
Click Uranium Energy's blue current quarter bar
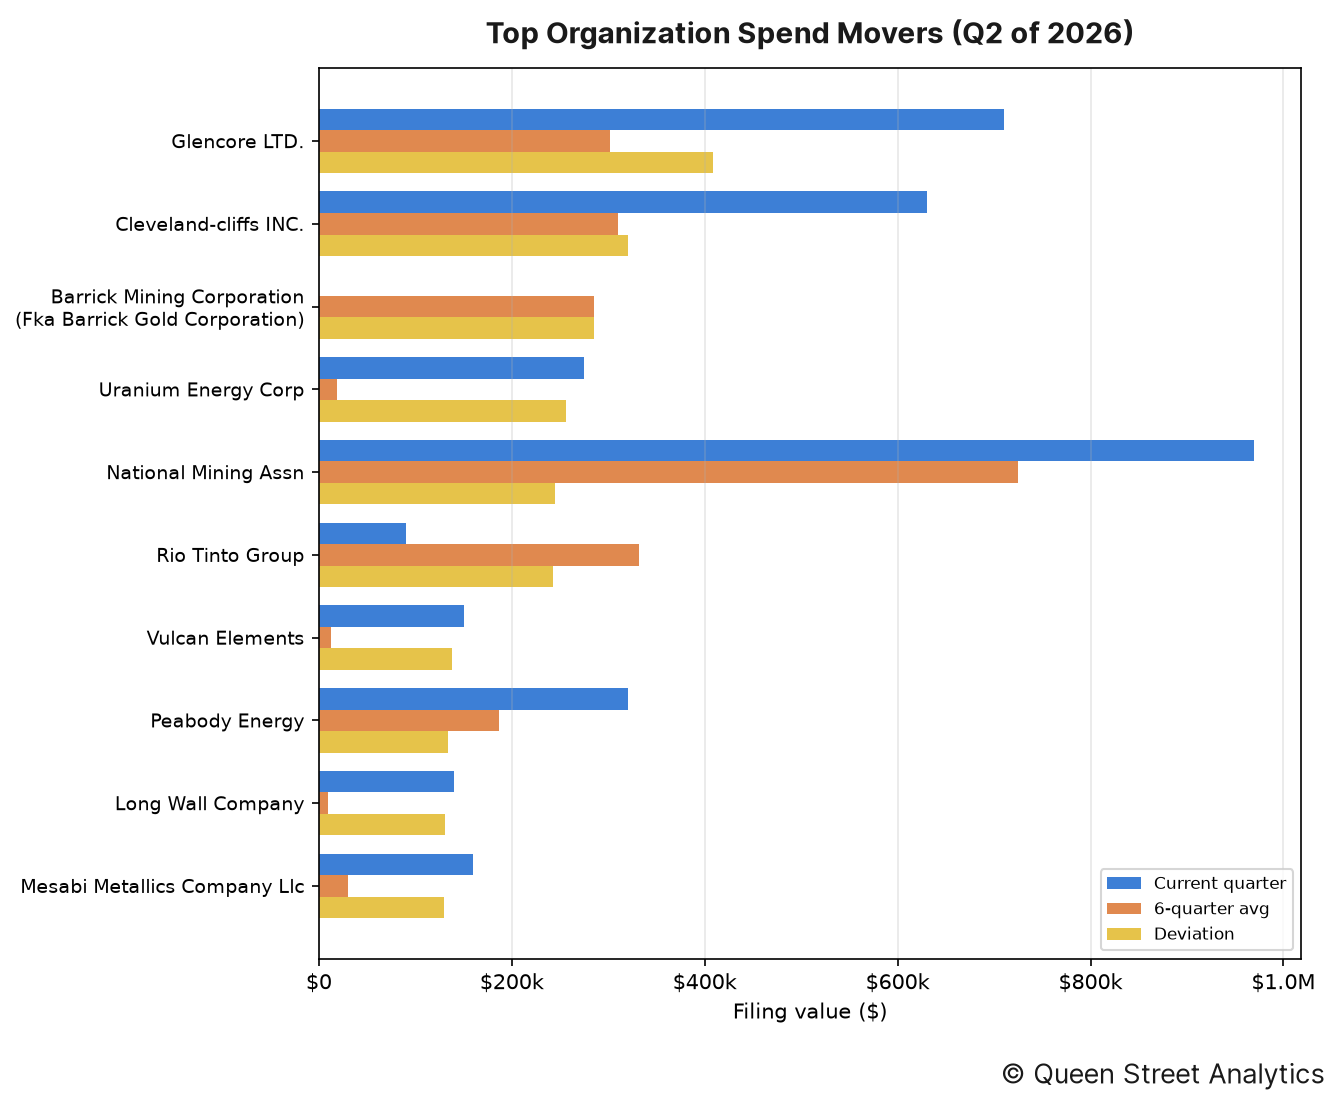coord(452,368)
